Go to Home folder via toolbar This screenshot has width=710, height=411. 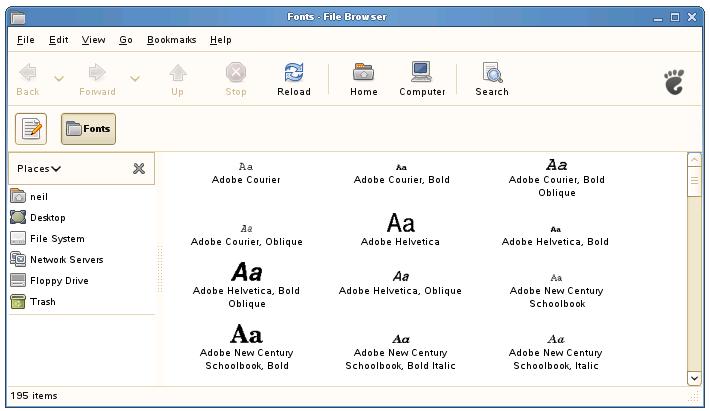(363, 73)
